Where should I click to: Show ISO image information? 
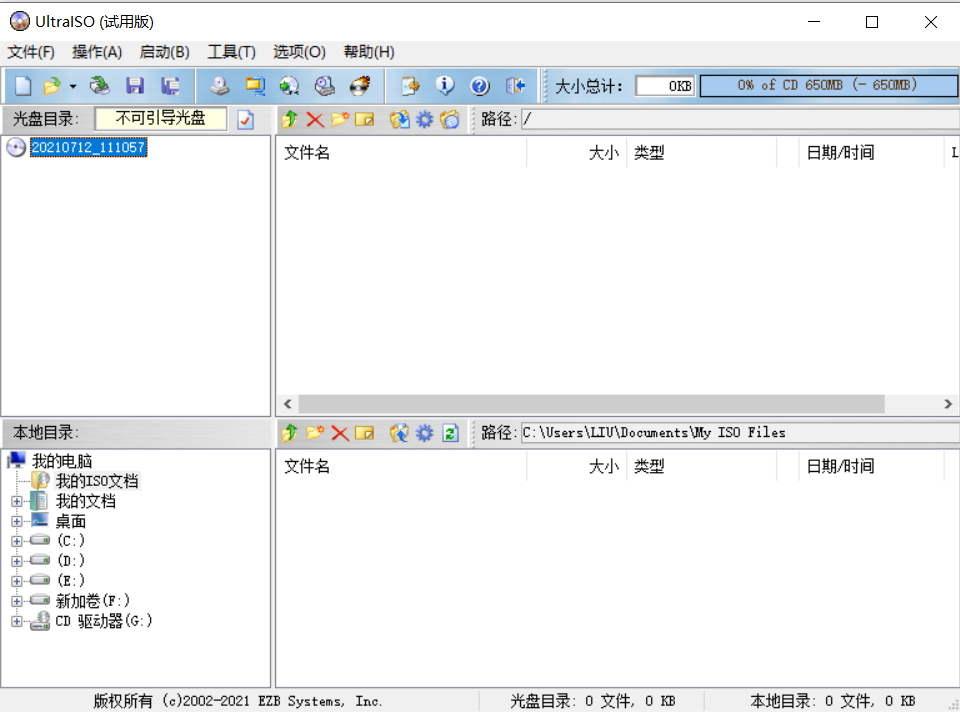click(446, 85)
